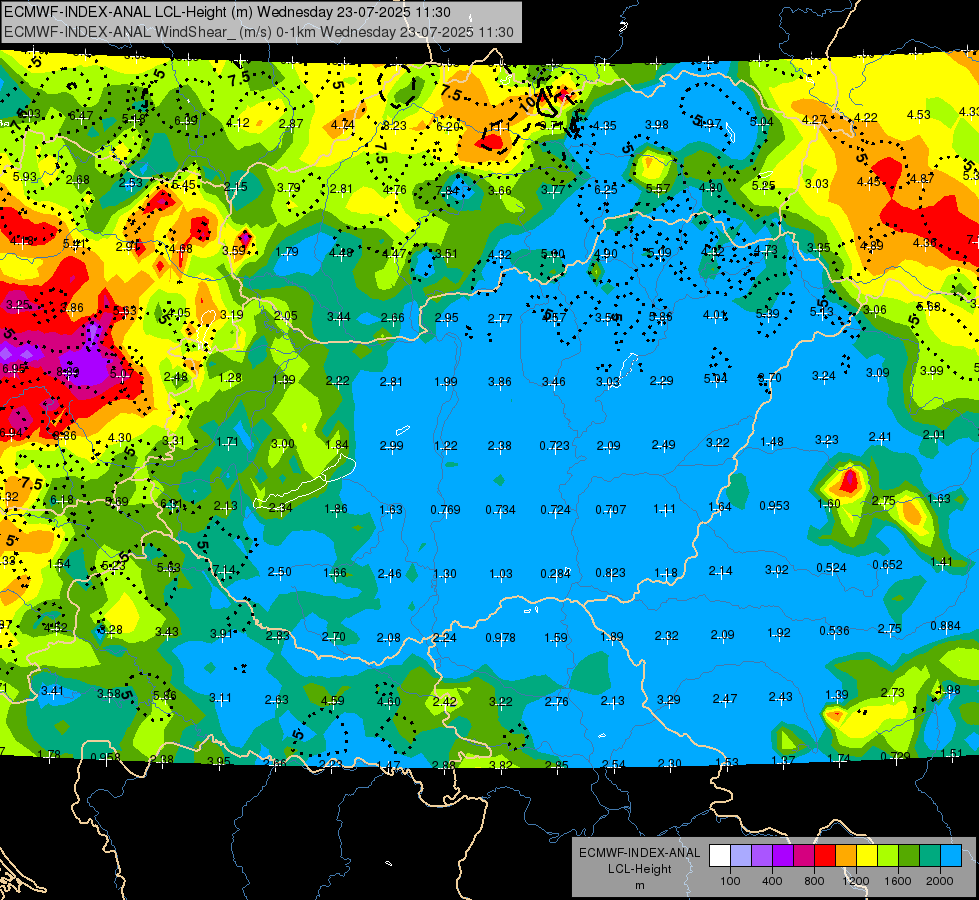The image size is (979, 900).
Task: Click the wind shear value '3.02'
Action: tap(777, 570)
